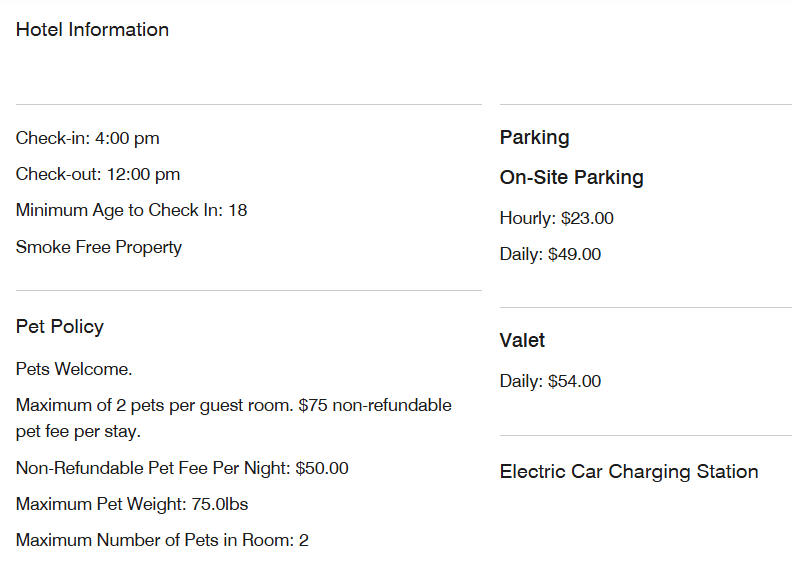Image resolution: width=792 pixels, height=571 pixels.
Task: Click the divider line above Pet Policy
Action: [248, 291]
